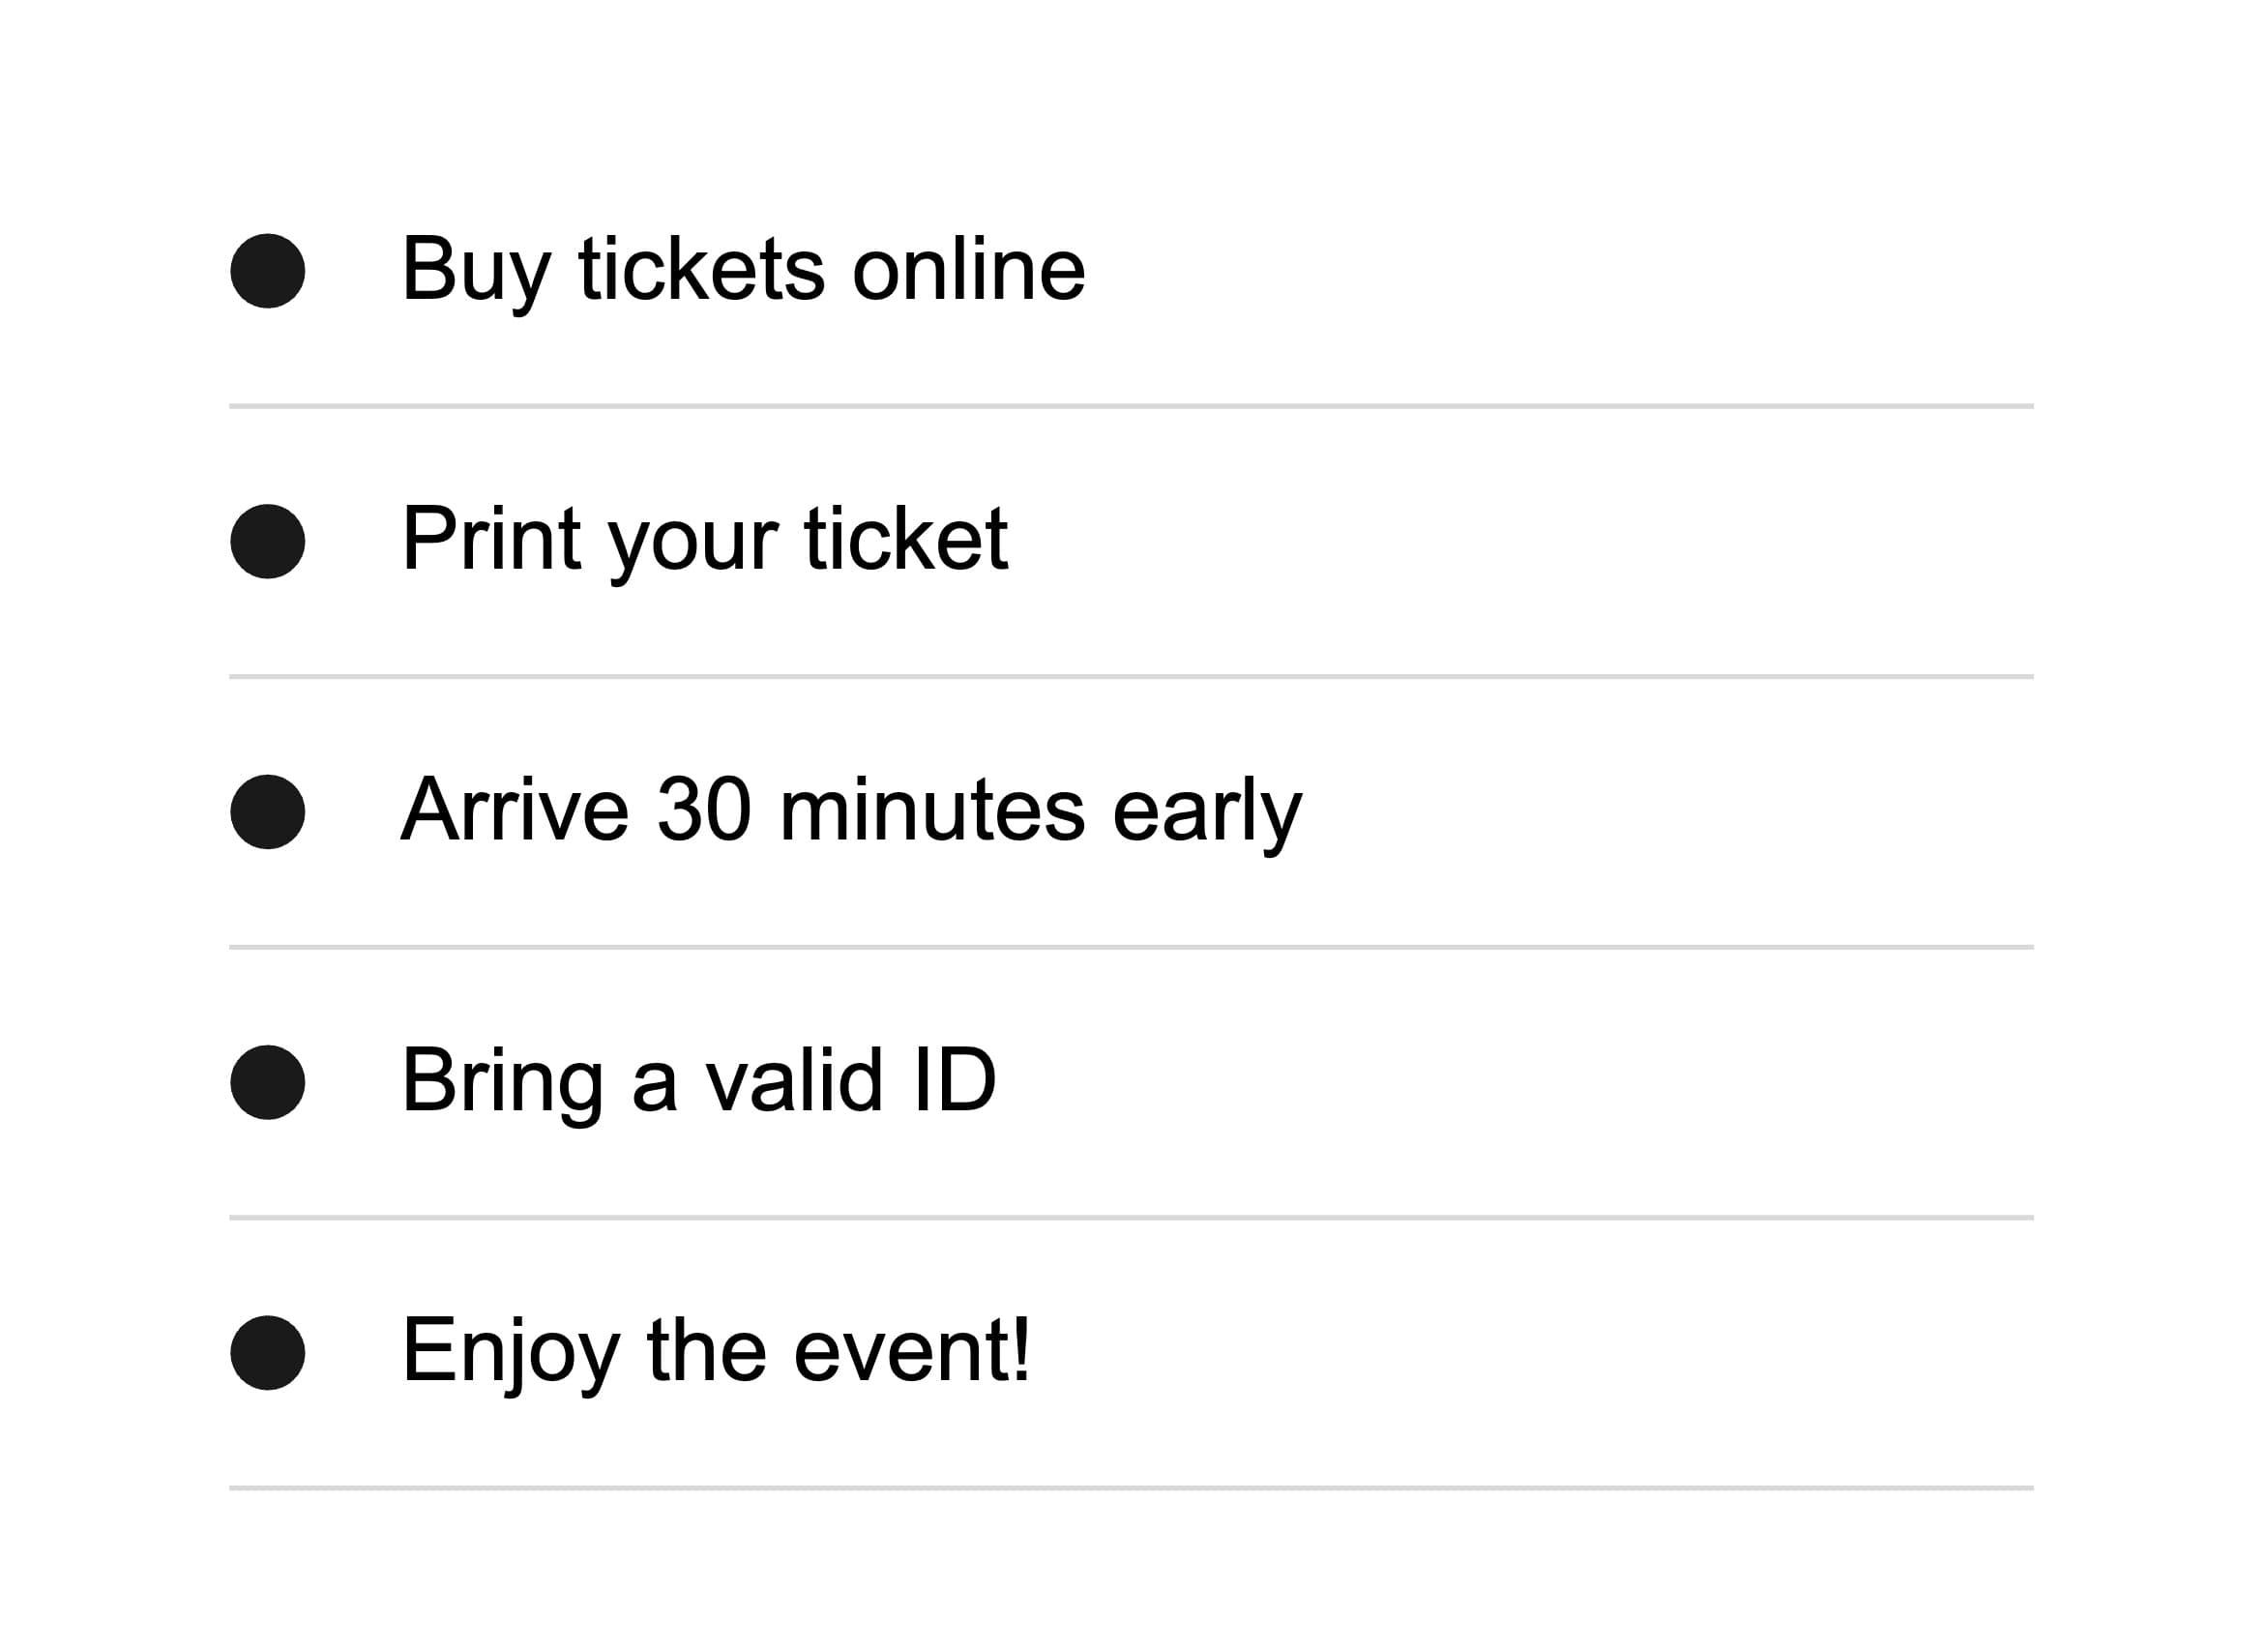
Task: Click the separator below "Arrive 30 minutes early"
Action: coord(1131,946)
